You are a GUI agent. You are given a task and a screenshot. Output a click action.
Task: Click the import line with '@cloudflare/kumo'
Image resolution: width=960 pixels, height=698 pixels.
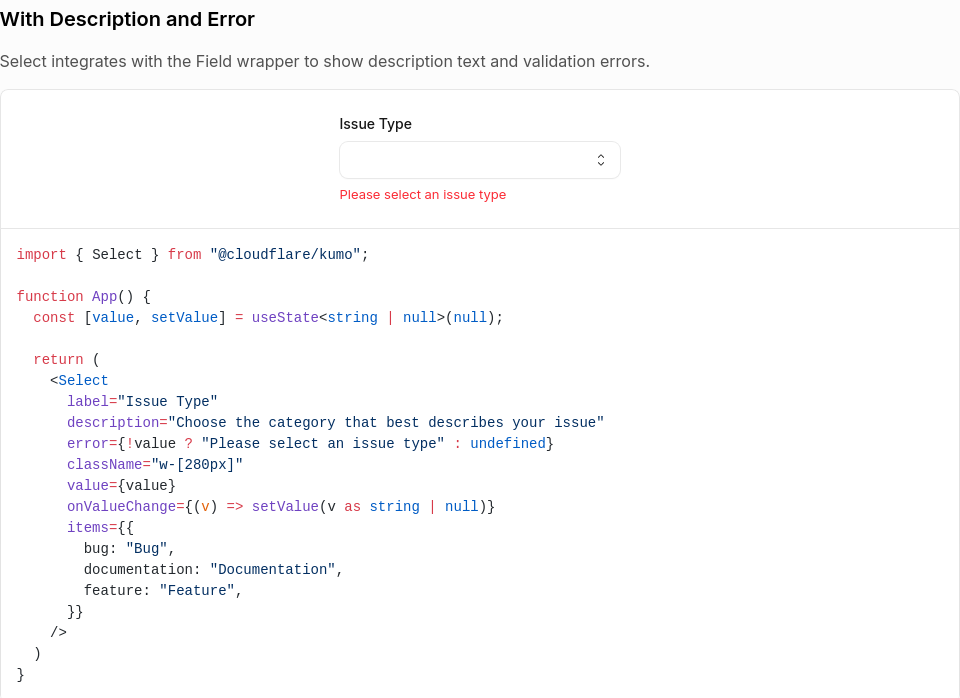tap(192, 255)
